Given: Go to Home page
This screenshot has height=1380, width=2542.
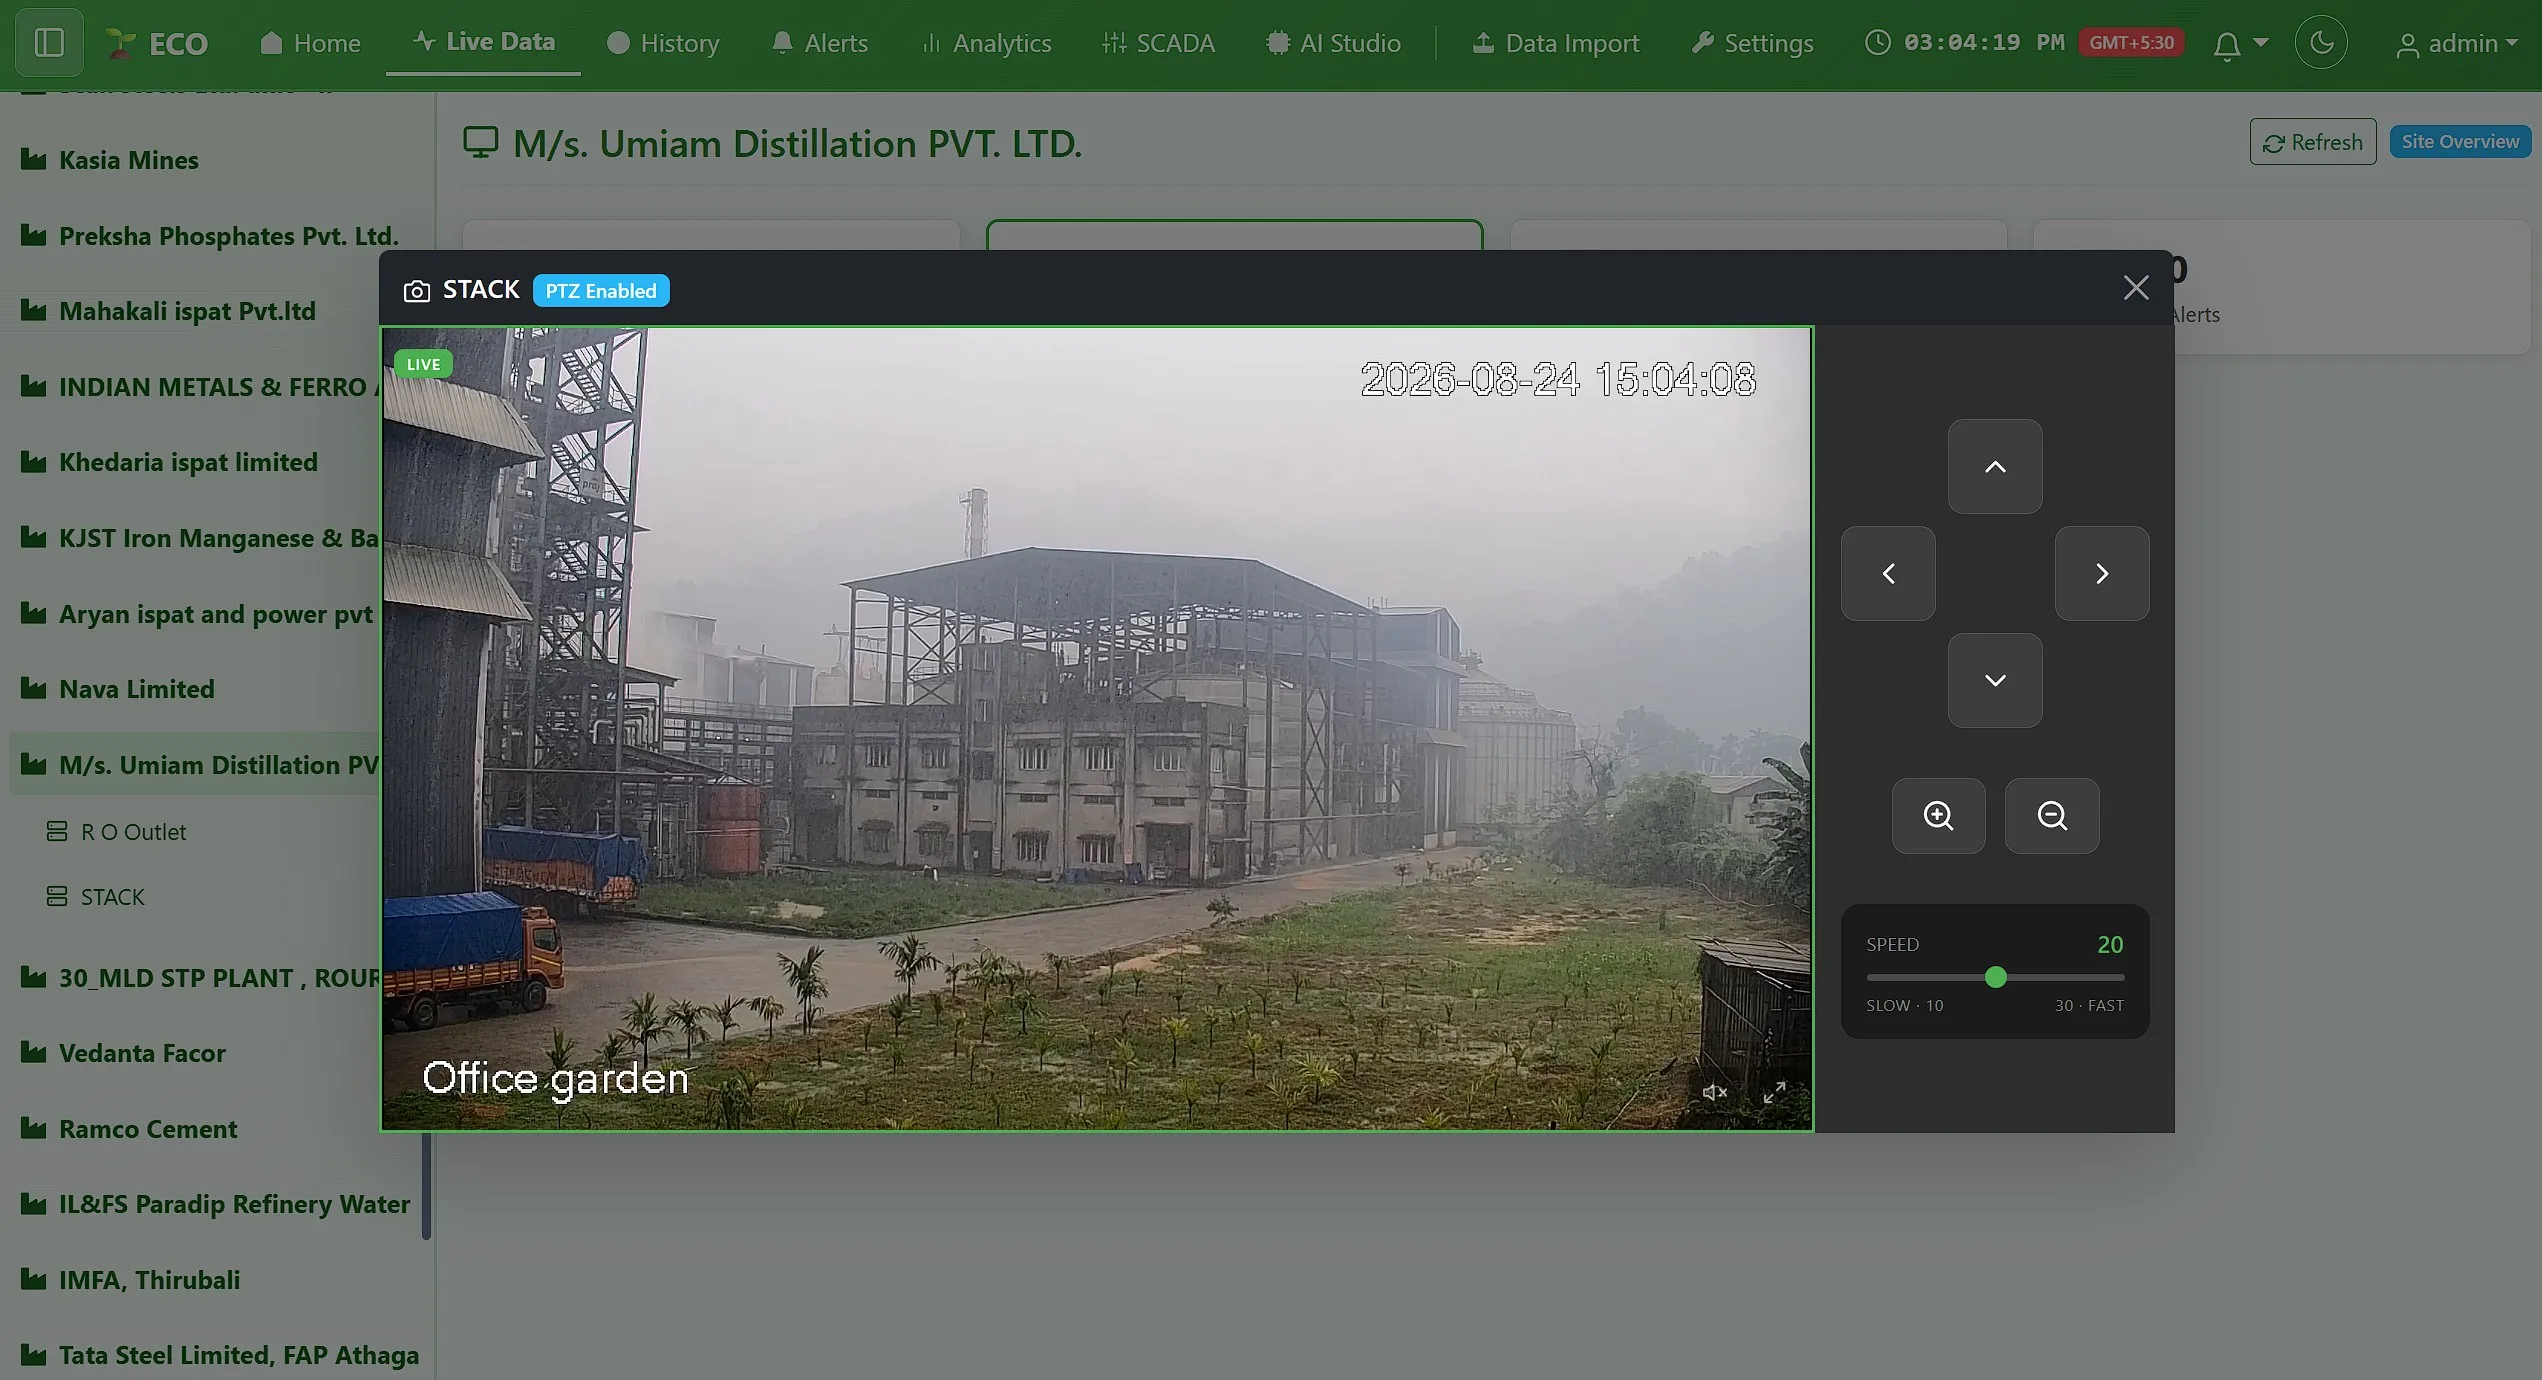Looking at the screenshot, I should [310, 43].
